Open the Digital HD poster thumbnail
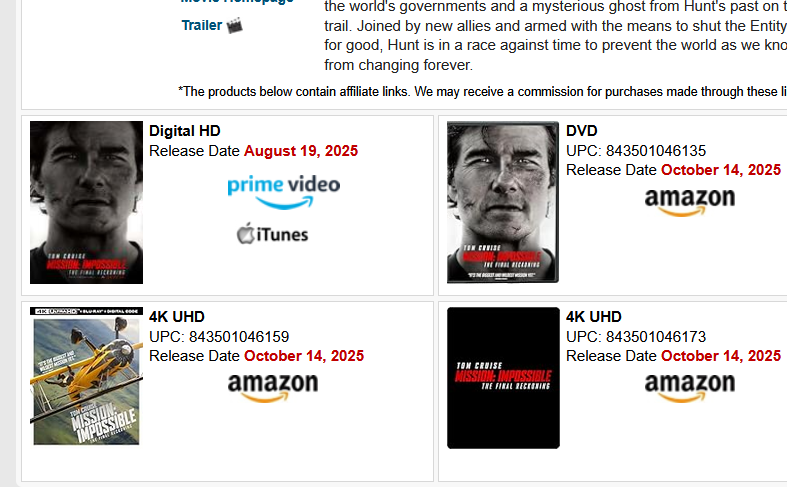Screen dimensions: 787x487 coord(86,202)
